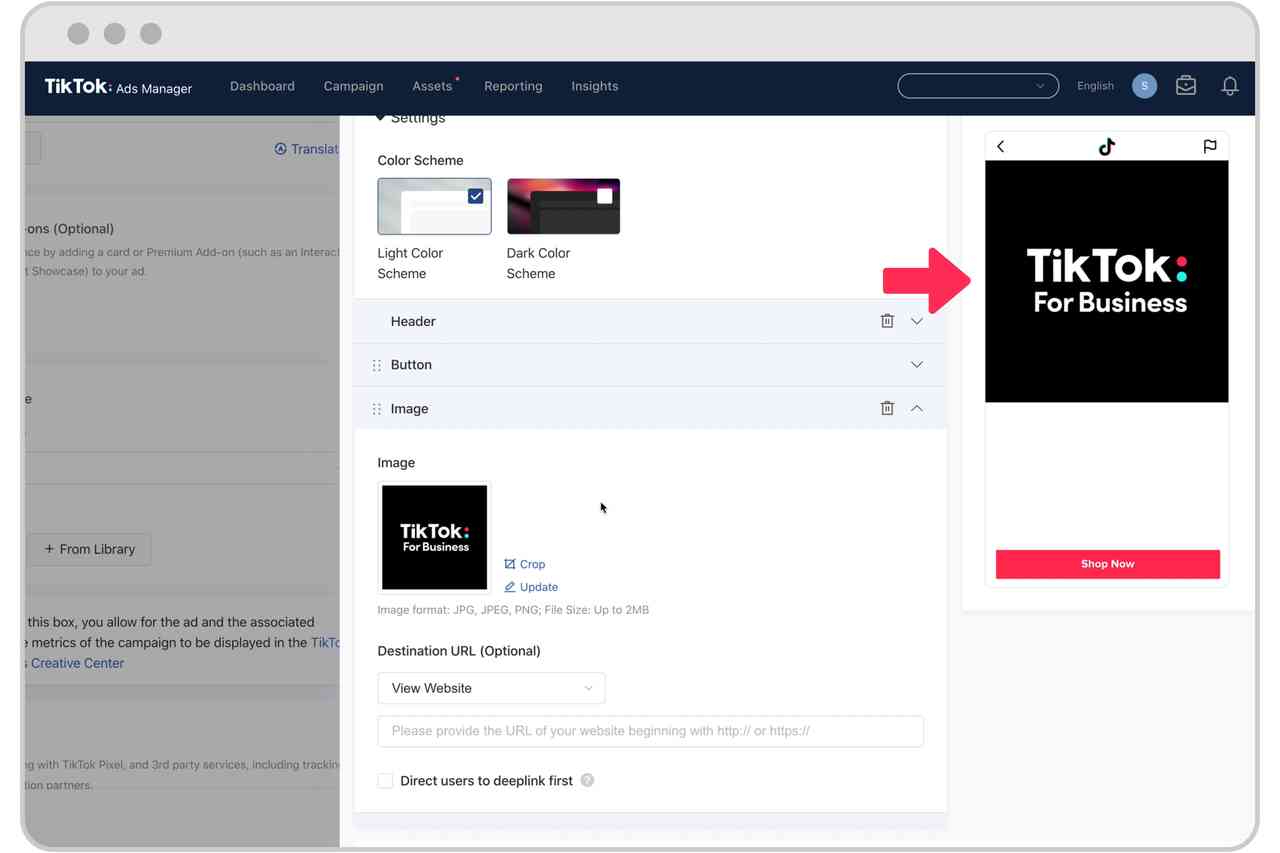Change the English language setting

click(1095, 86)
